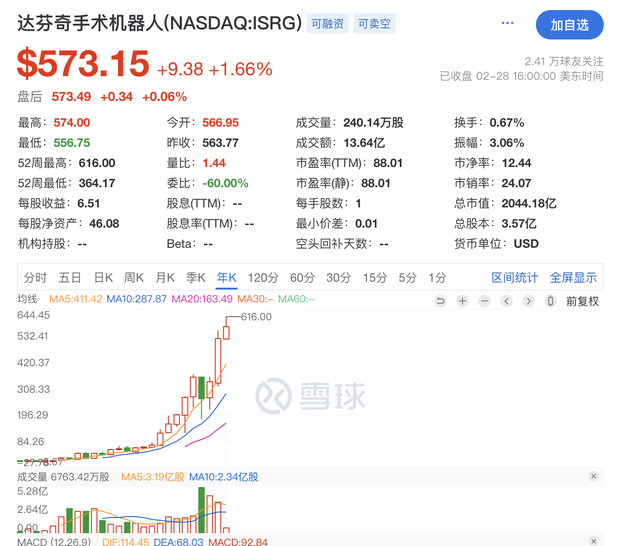Move chart left with left chevron icon

(x=507, y=301)
